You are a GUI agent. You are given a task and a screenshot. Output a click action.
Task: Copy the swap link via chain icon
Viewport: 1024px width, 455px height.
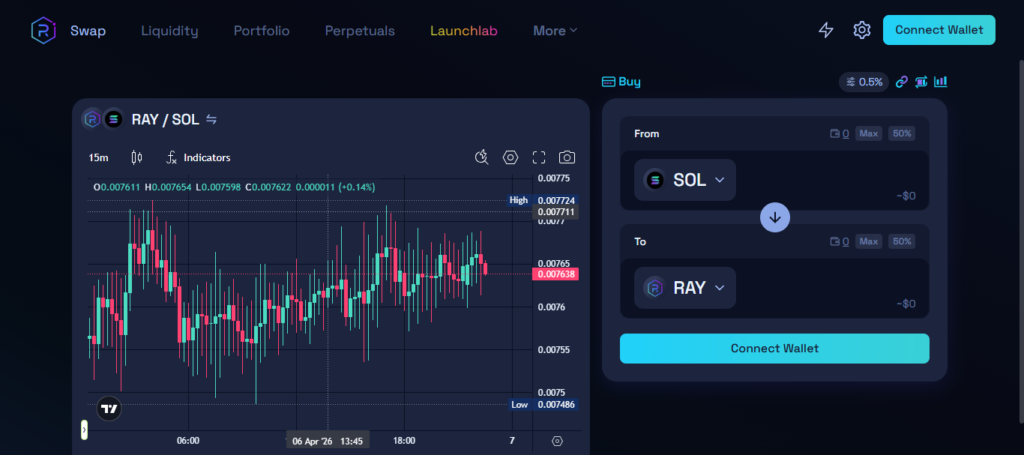coord(901,82)
